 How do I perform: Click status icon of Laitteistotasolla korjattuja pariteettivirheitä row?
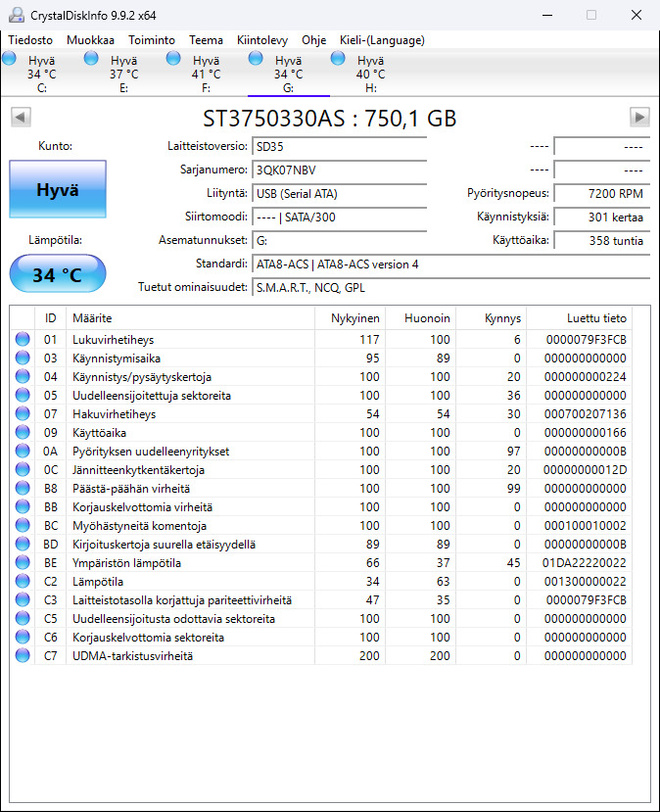point(23,600)
